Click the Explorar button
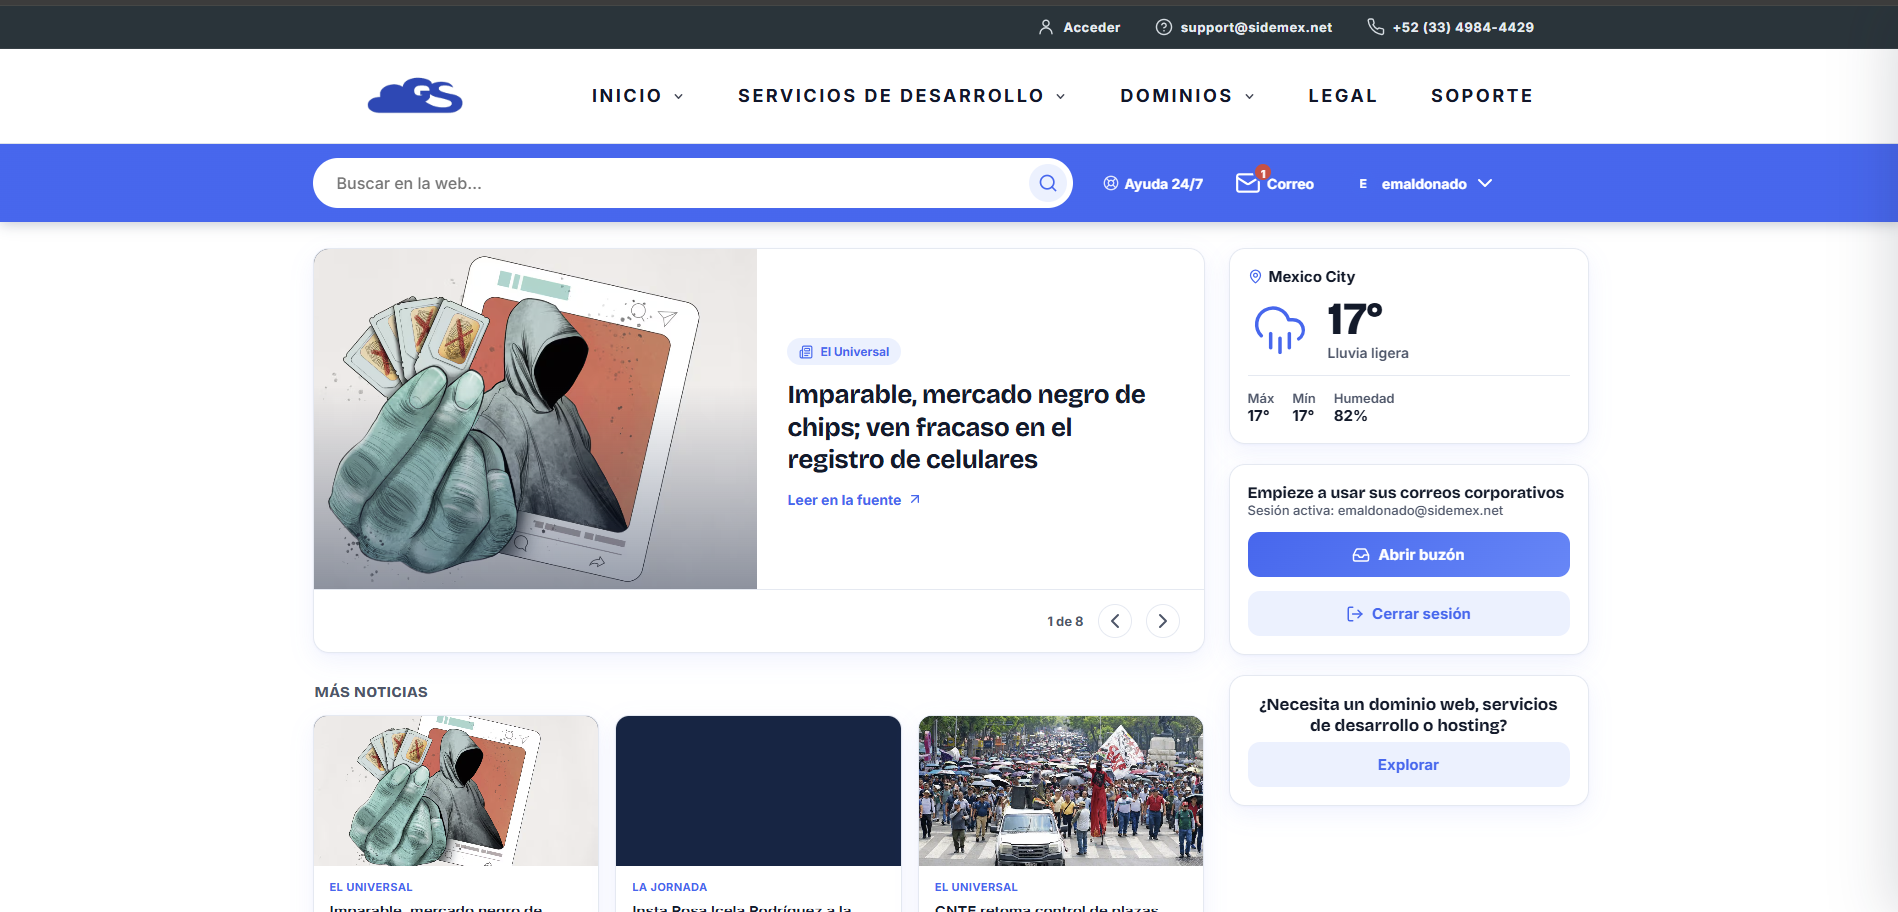 (1408, 764)
